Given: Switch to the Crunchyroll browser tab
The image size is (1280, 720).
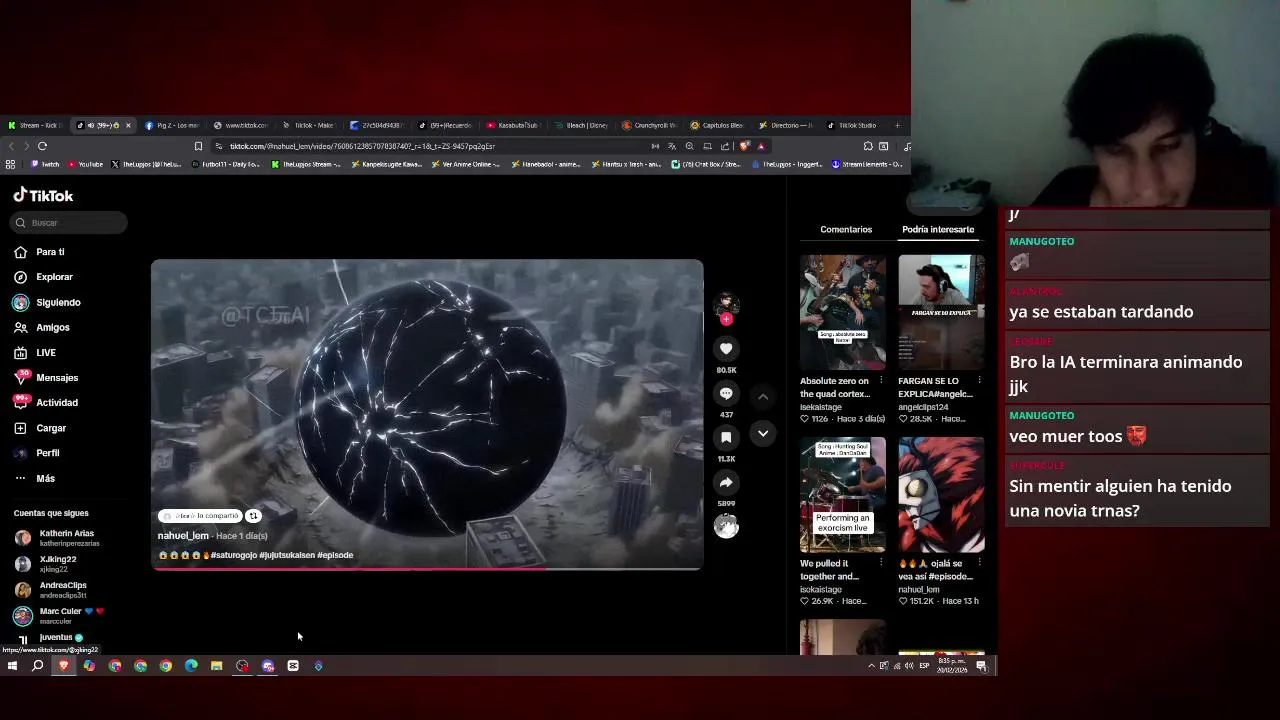Looking at the screenshot, I should 649,126.
